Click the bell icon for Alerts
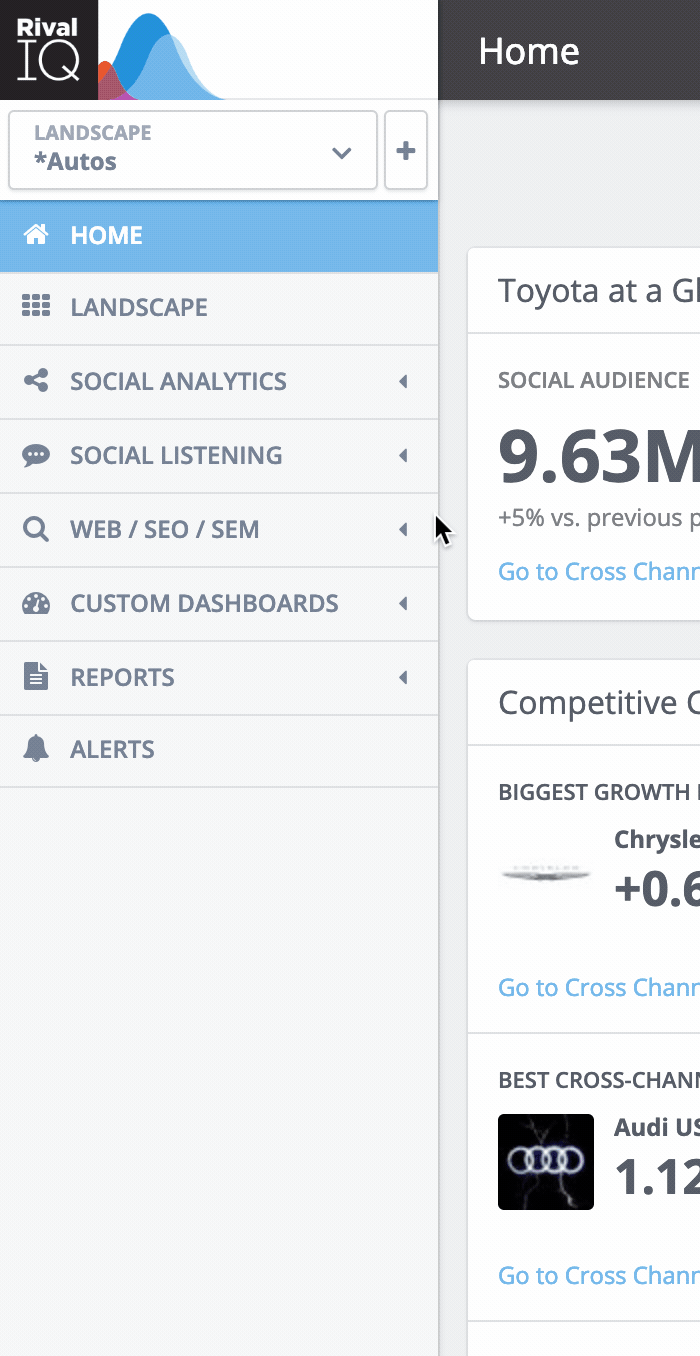The image size is (700, 1356). coord(36,749)
